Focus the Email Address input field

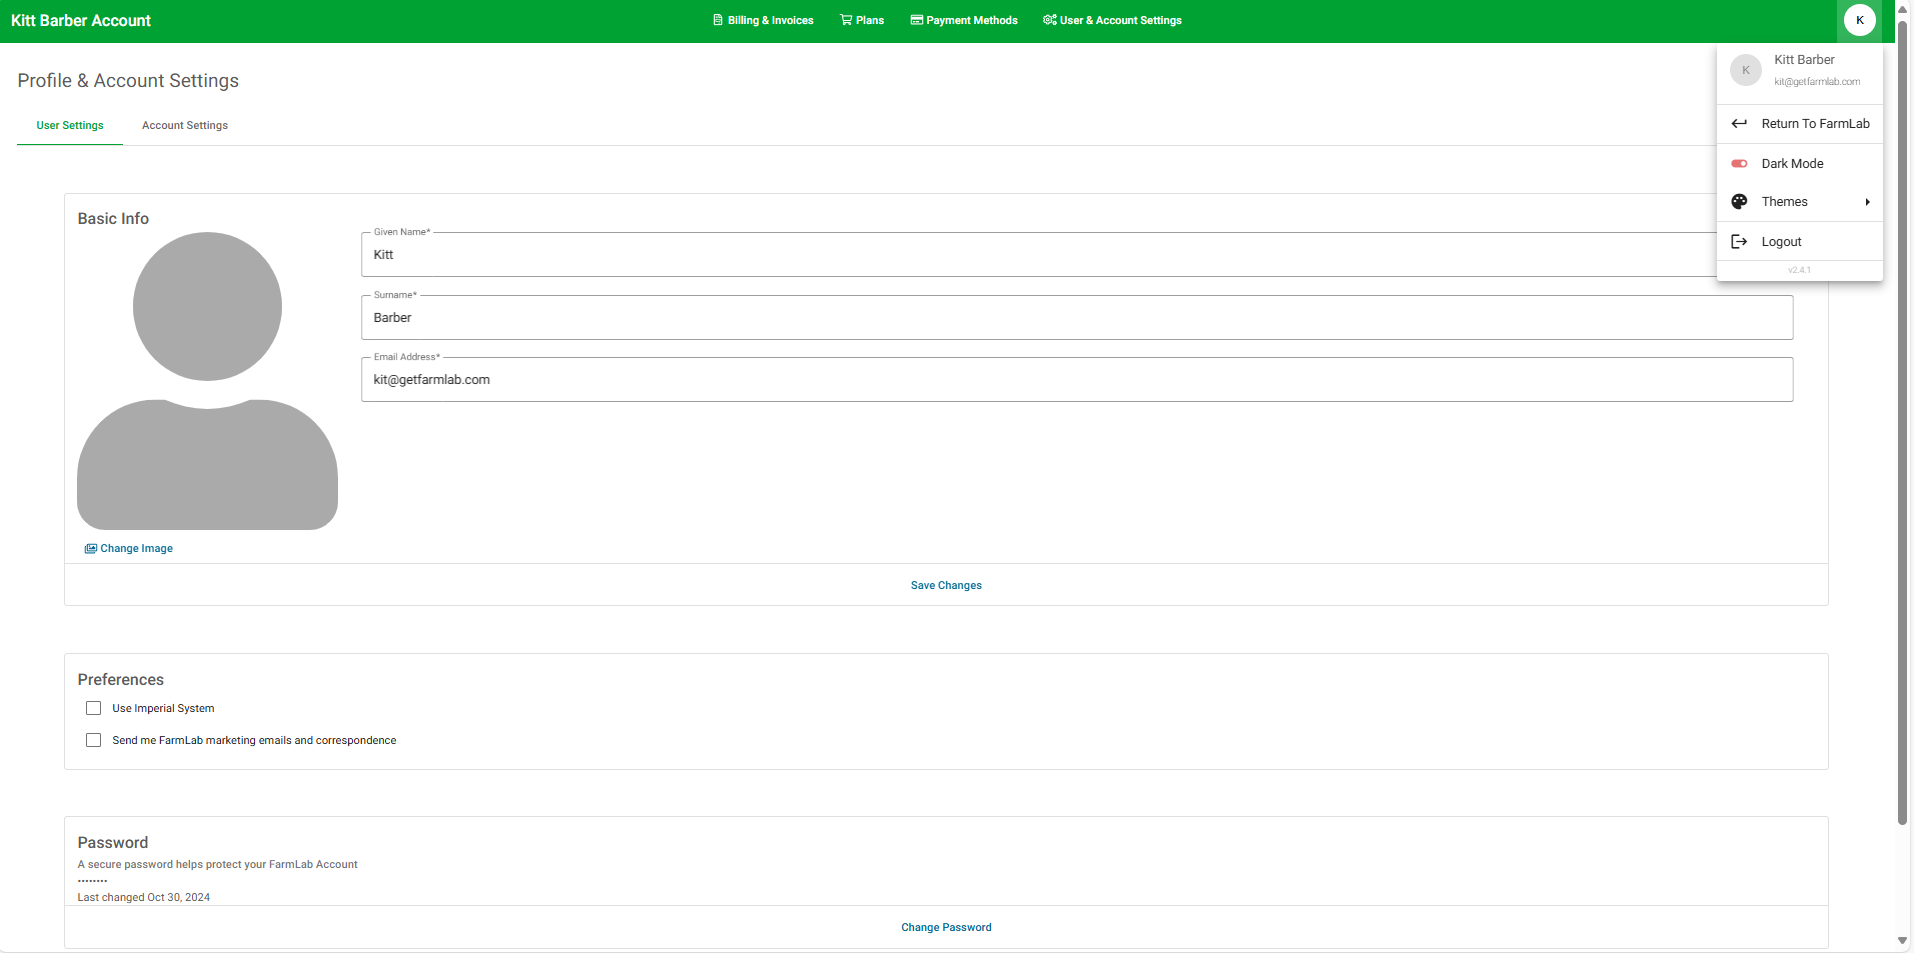click(x=1076, y=380)
